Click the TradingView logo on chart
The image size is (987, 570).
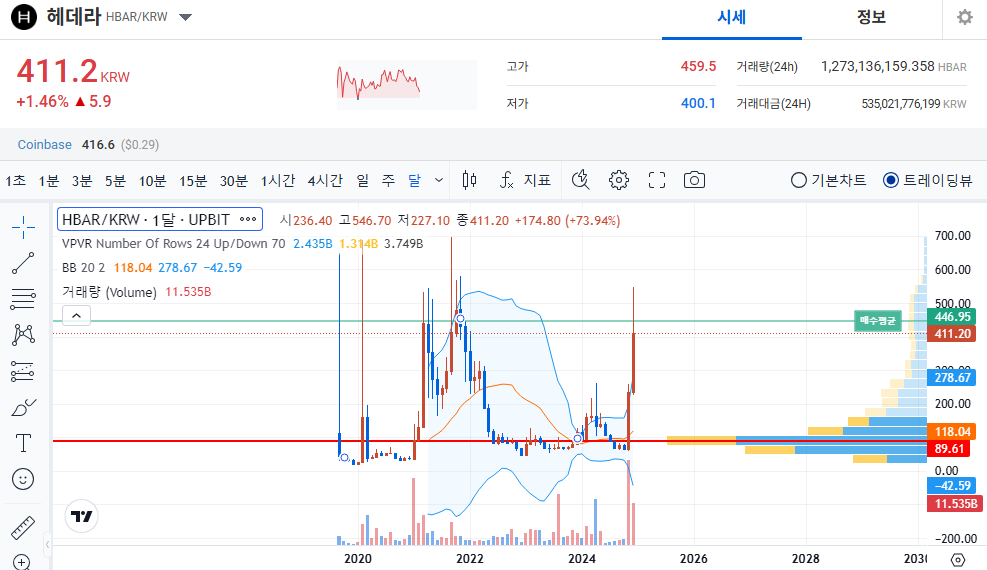coord(81,517)
